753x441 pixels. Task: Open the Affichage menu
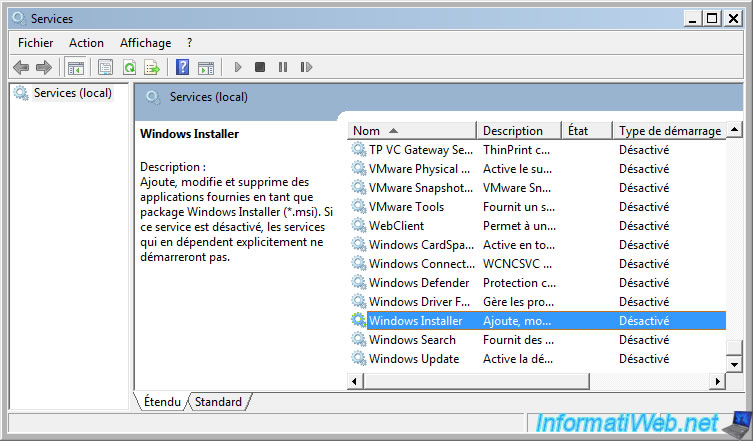(x=146, y=43)
